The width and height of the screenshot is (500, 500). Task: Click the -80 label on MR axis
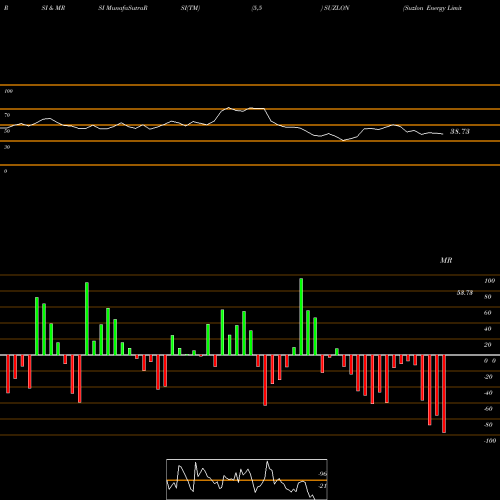488,425
